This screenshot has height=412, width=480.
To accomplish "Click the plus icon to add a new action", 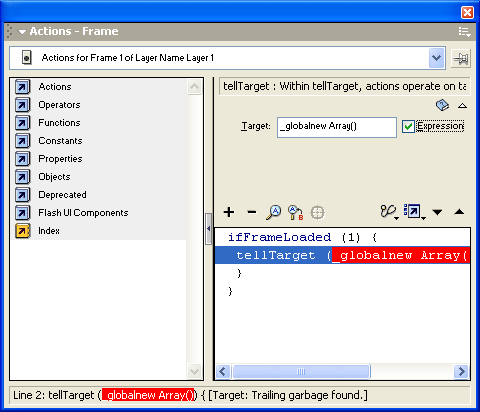I will coord(229,212).
